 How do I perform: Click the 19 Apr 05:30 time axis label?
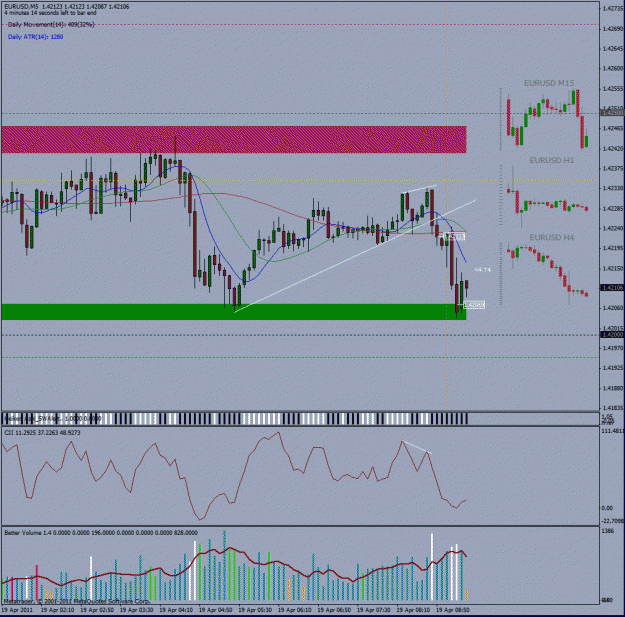click(255, 610)
